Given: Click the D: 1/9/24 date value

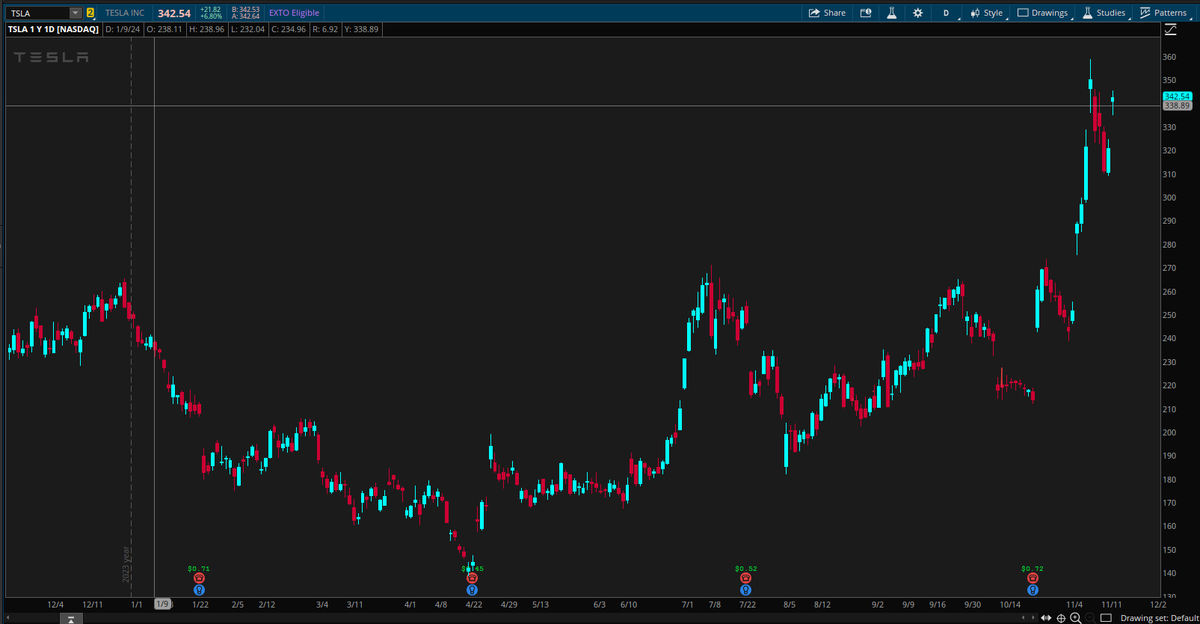Looking at the screenshot, I should point(124,30).
